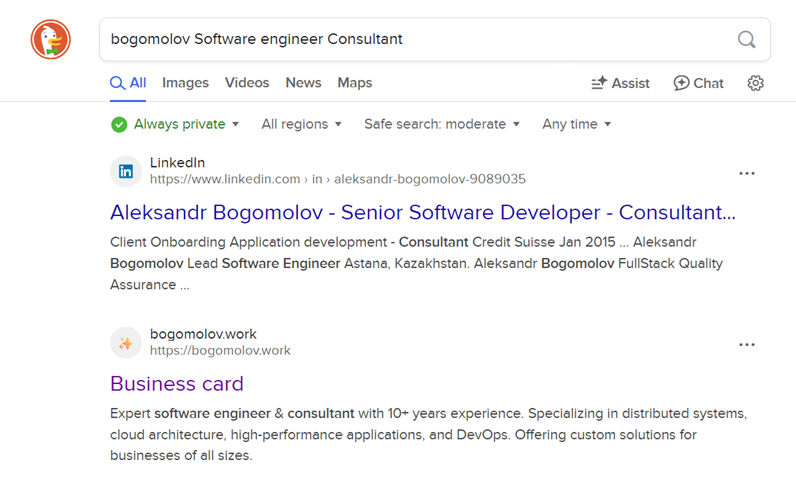This screenshot has height=484, width=796.
Task: Click the LinkedIn favicon icon
Action: coord(126,172)
